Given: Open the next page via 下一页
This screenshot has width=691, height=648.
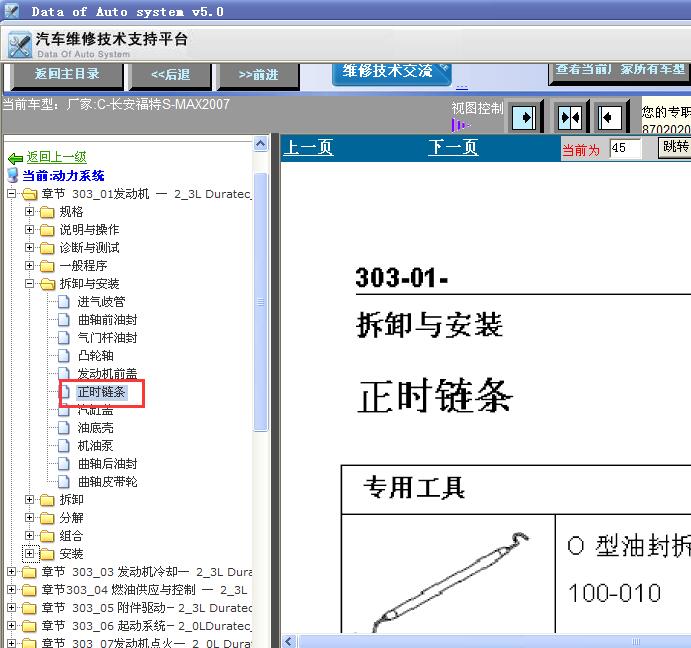Looking at the screenshot, I should coord(453,148).
